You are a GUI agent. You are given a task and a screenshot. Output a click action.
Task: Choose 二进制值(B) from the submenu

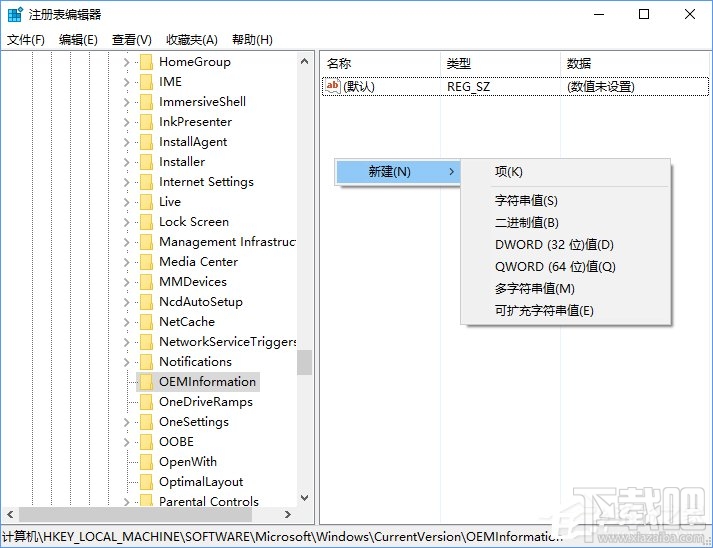pyautogui.click(x=566, y=223)
